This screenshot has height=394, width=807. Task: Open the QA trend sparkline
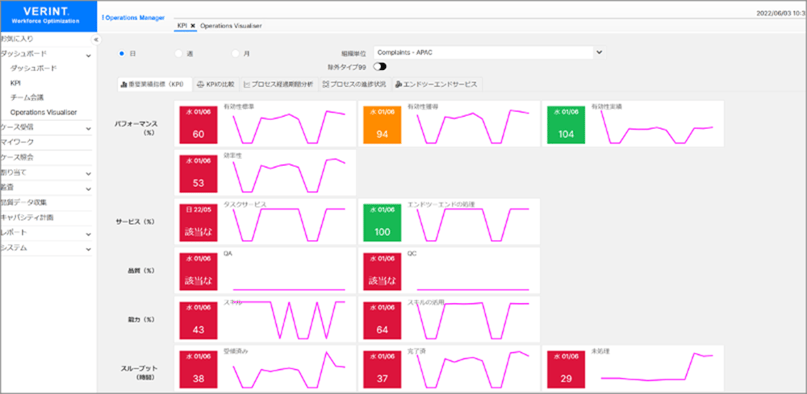coord(289,289)
